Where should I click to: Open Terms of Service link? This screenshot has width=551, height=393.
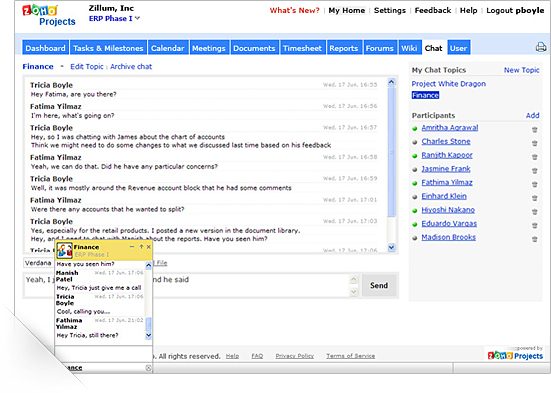(350, 356)
